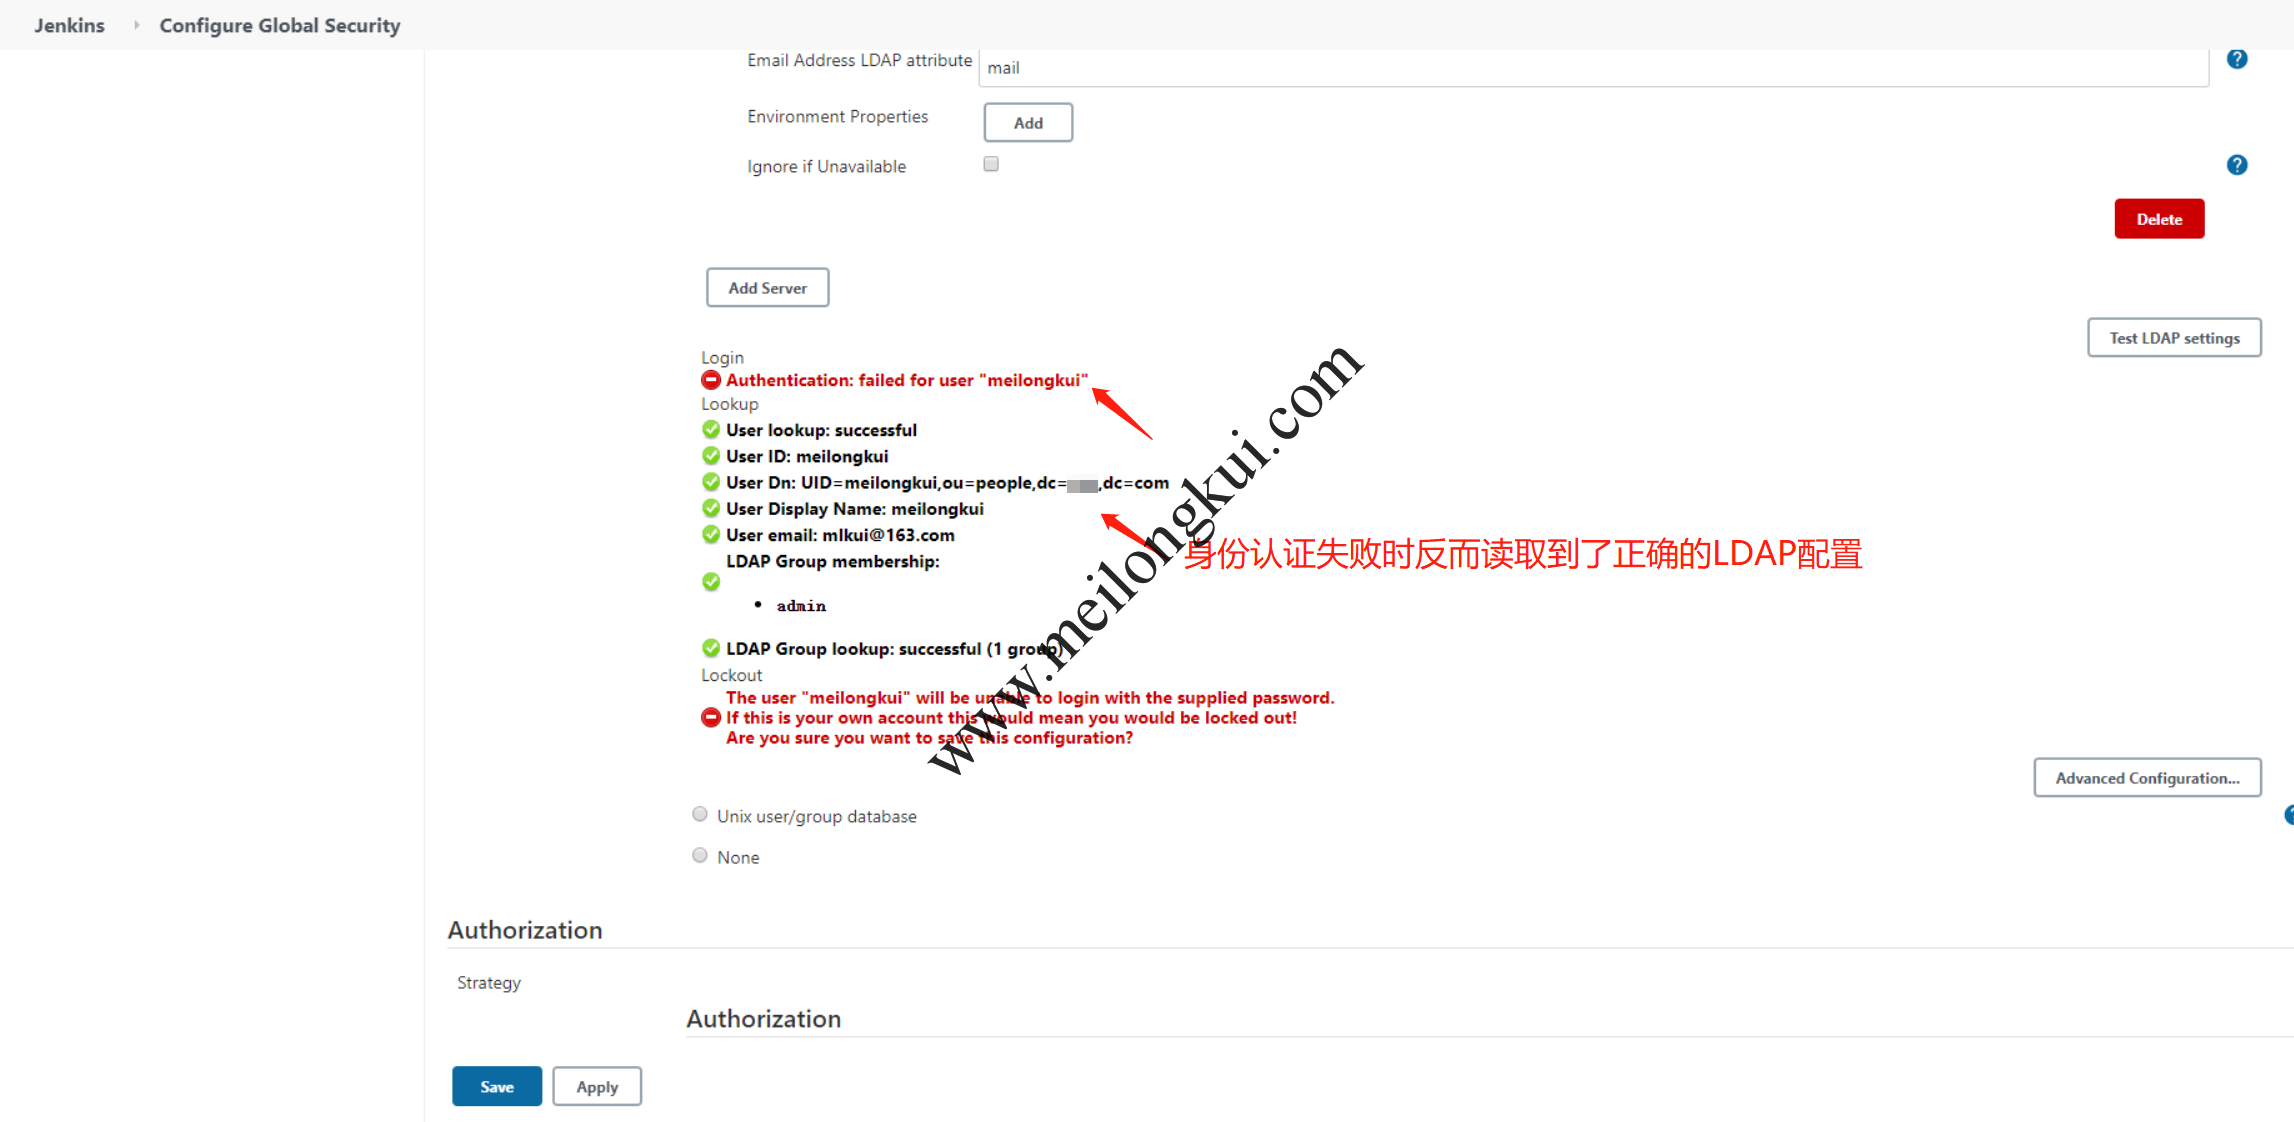Viewport: 2294px width, 1122px height.
Task: Select the Unix user/group database radio button
Action: click(x=702, y=816)
